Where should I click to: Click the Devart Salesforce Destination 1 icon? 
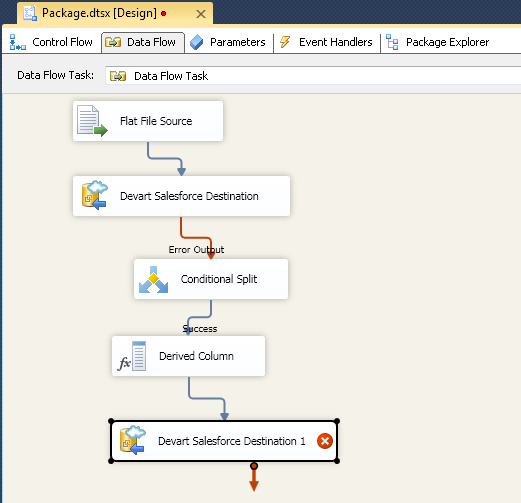click(x=133, y=440)
